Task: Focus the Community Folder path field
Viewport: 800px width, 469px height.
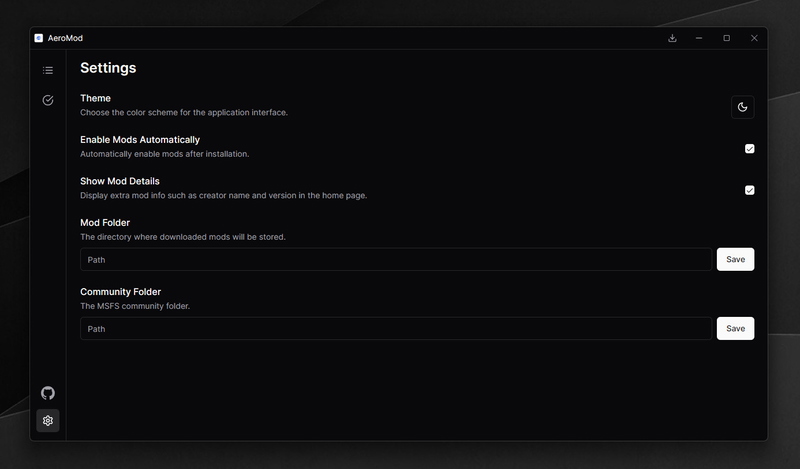Action: 396,328
